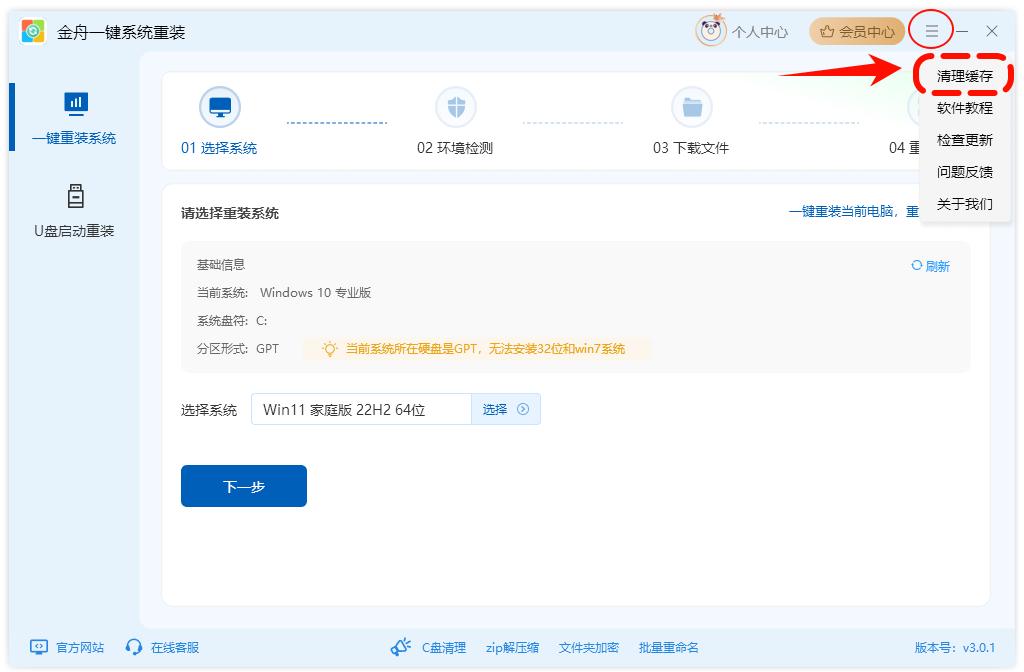
Task: Open the hamburger menu icon
Action: pos(931,31)
